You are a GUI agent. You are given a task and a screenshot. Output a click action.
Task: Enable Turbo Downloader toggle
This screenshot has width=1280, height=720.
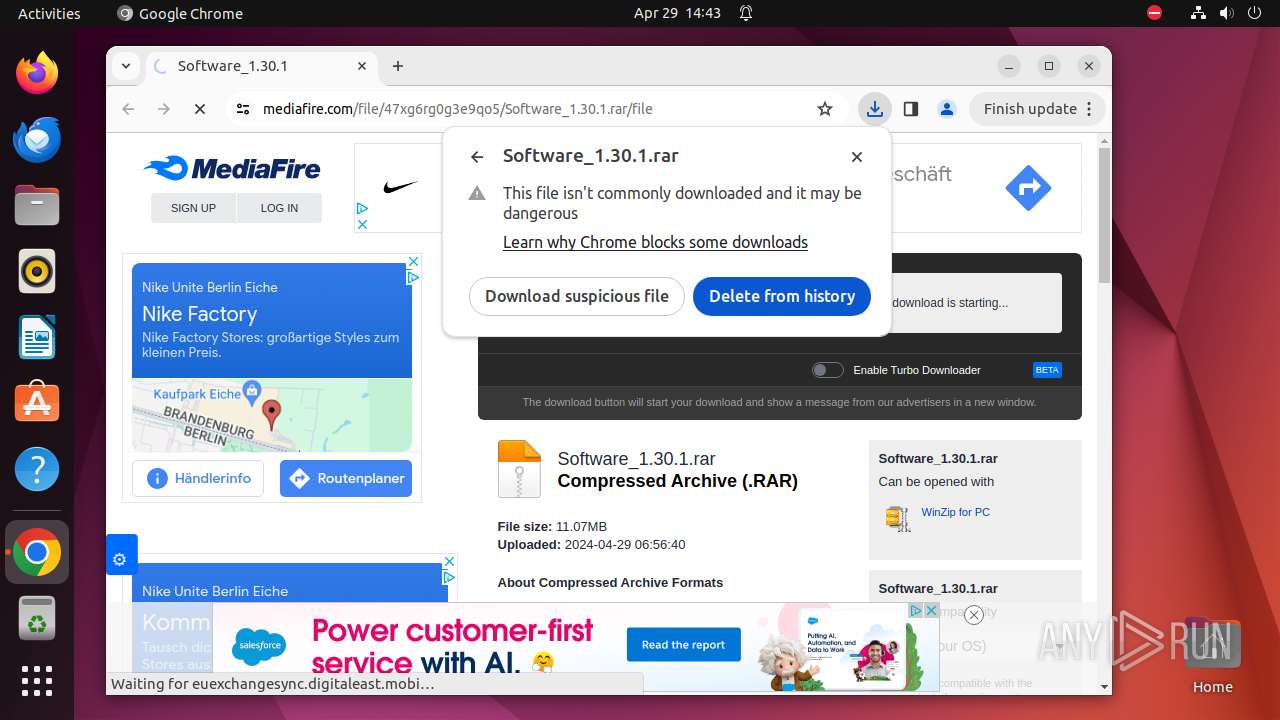tap(827, 370)
